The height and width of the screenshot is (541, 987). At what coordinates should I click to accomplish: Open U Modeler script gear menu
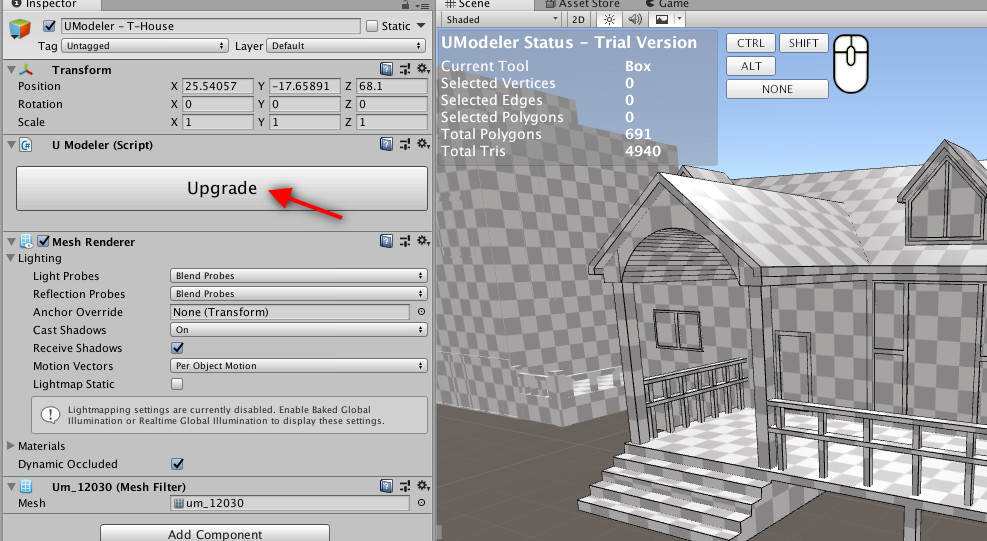pos(423,144)
